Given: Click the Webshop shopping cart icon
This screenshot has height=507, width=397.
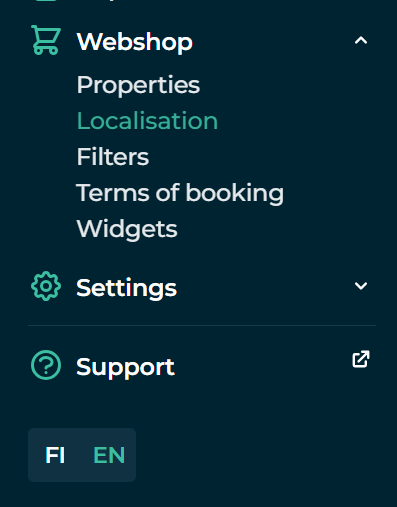Looking at the screenshot, I should click(46, 40).
